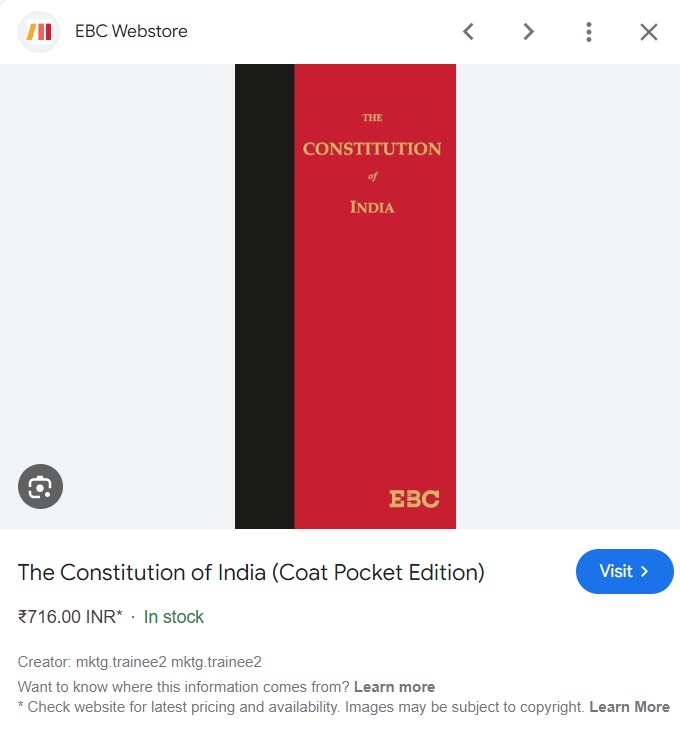Click the 'In stock' availability label
The height and width of the screenshot is (729, 680).
click(x=173, y=617)
